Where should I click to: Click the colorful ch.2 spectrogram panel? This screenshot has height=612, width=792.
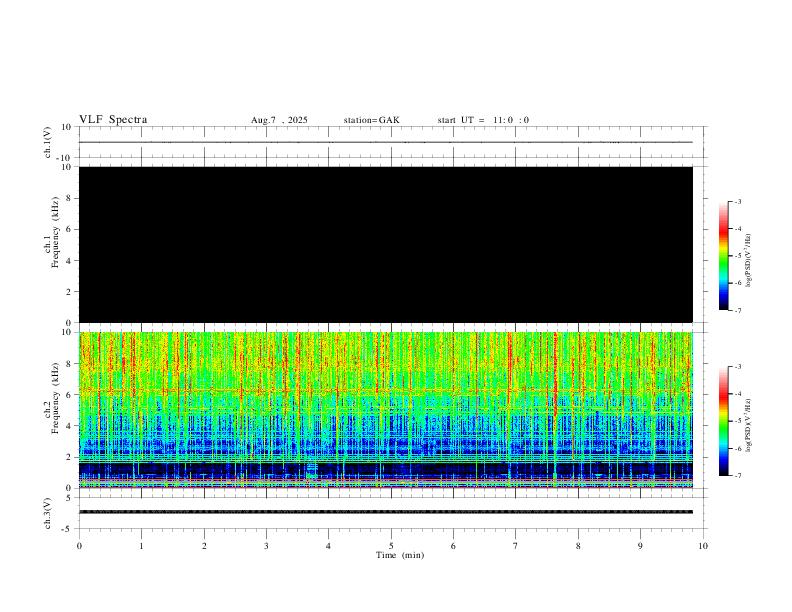click(386, 410)
